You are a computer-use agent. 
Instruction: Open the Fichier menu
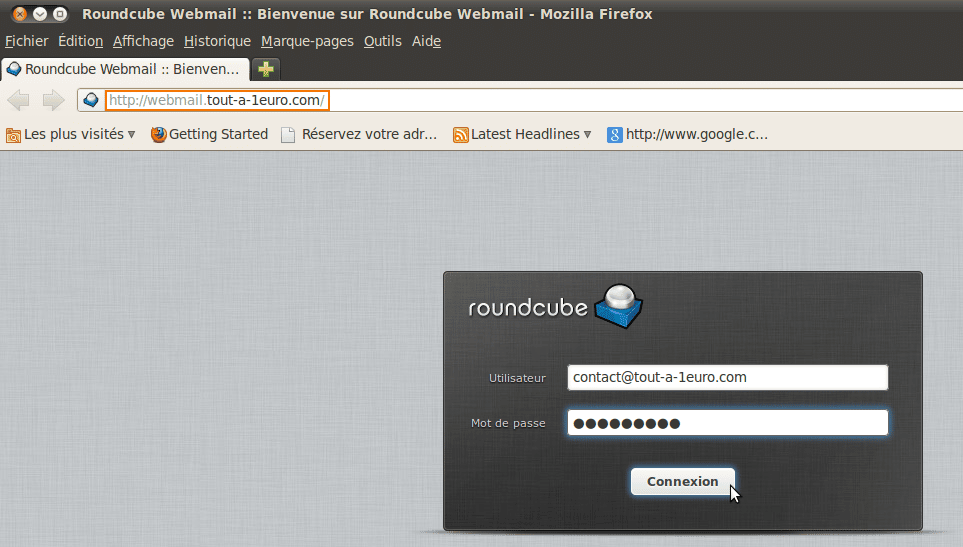(x=26, y=41)
